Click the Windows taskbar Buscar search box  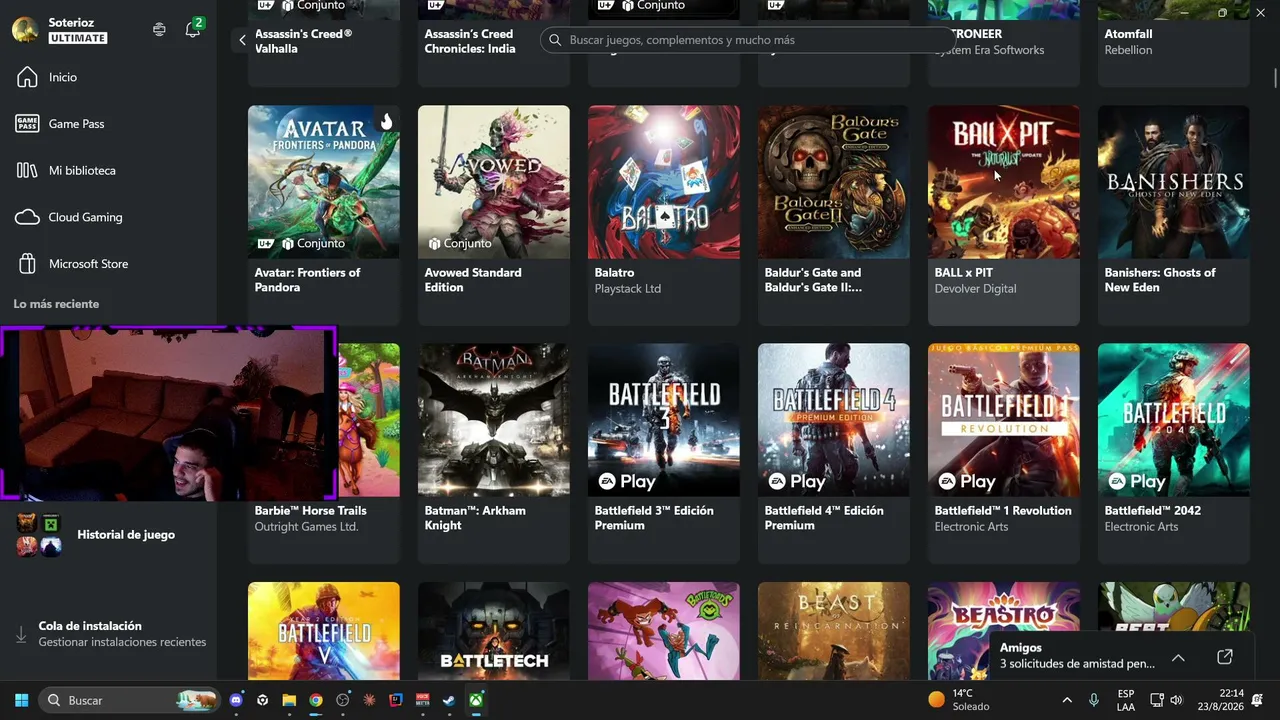pos(131,700)
